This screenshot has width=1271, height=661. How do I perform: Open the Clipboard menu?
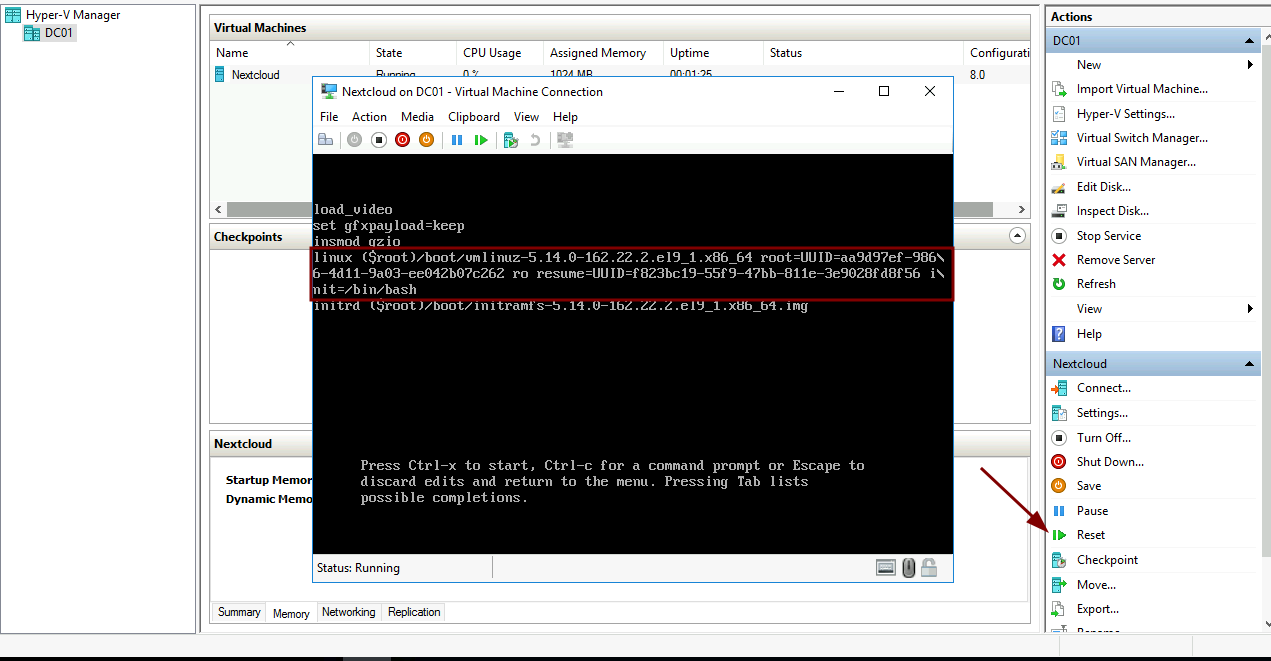pos(474,117)
